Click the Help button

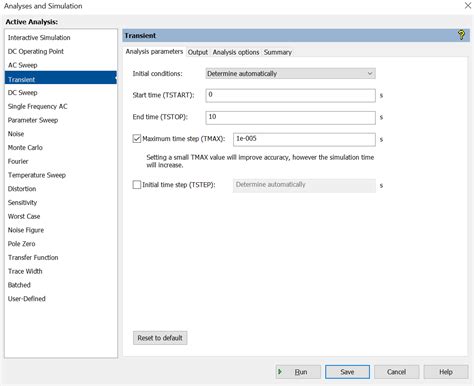pyautogui.click(x=446, y=372)
